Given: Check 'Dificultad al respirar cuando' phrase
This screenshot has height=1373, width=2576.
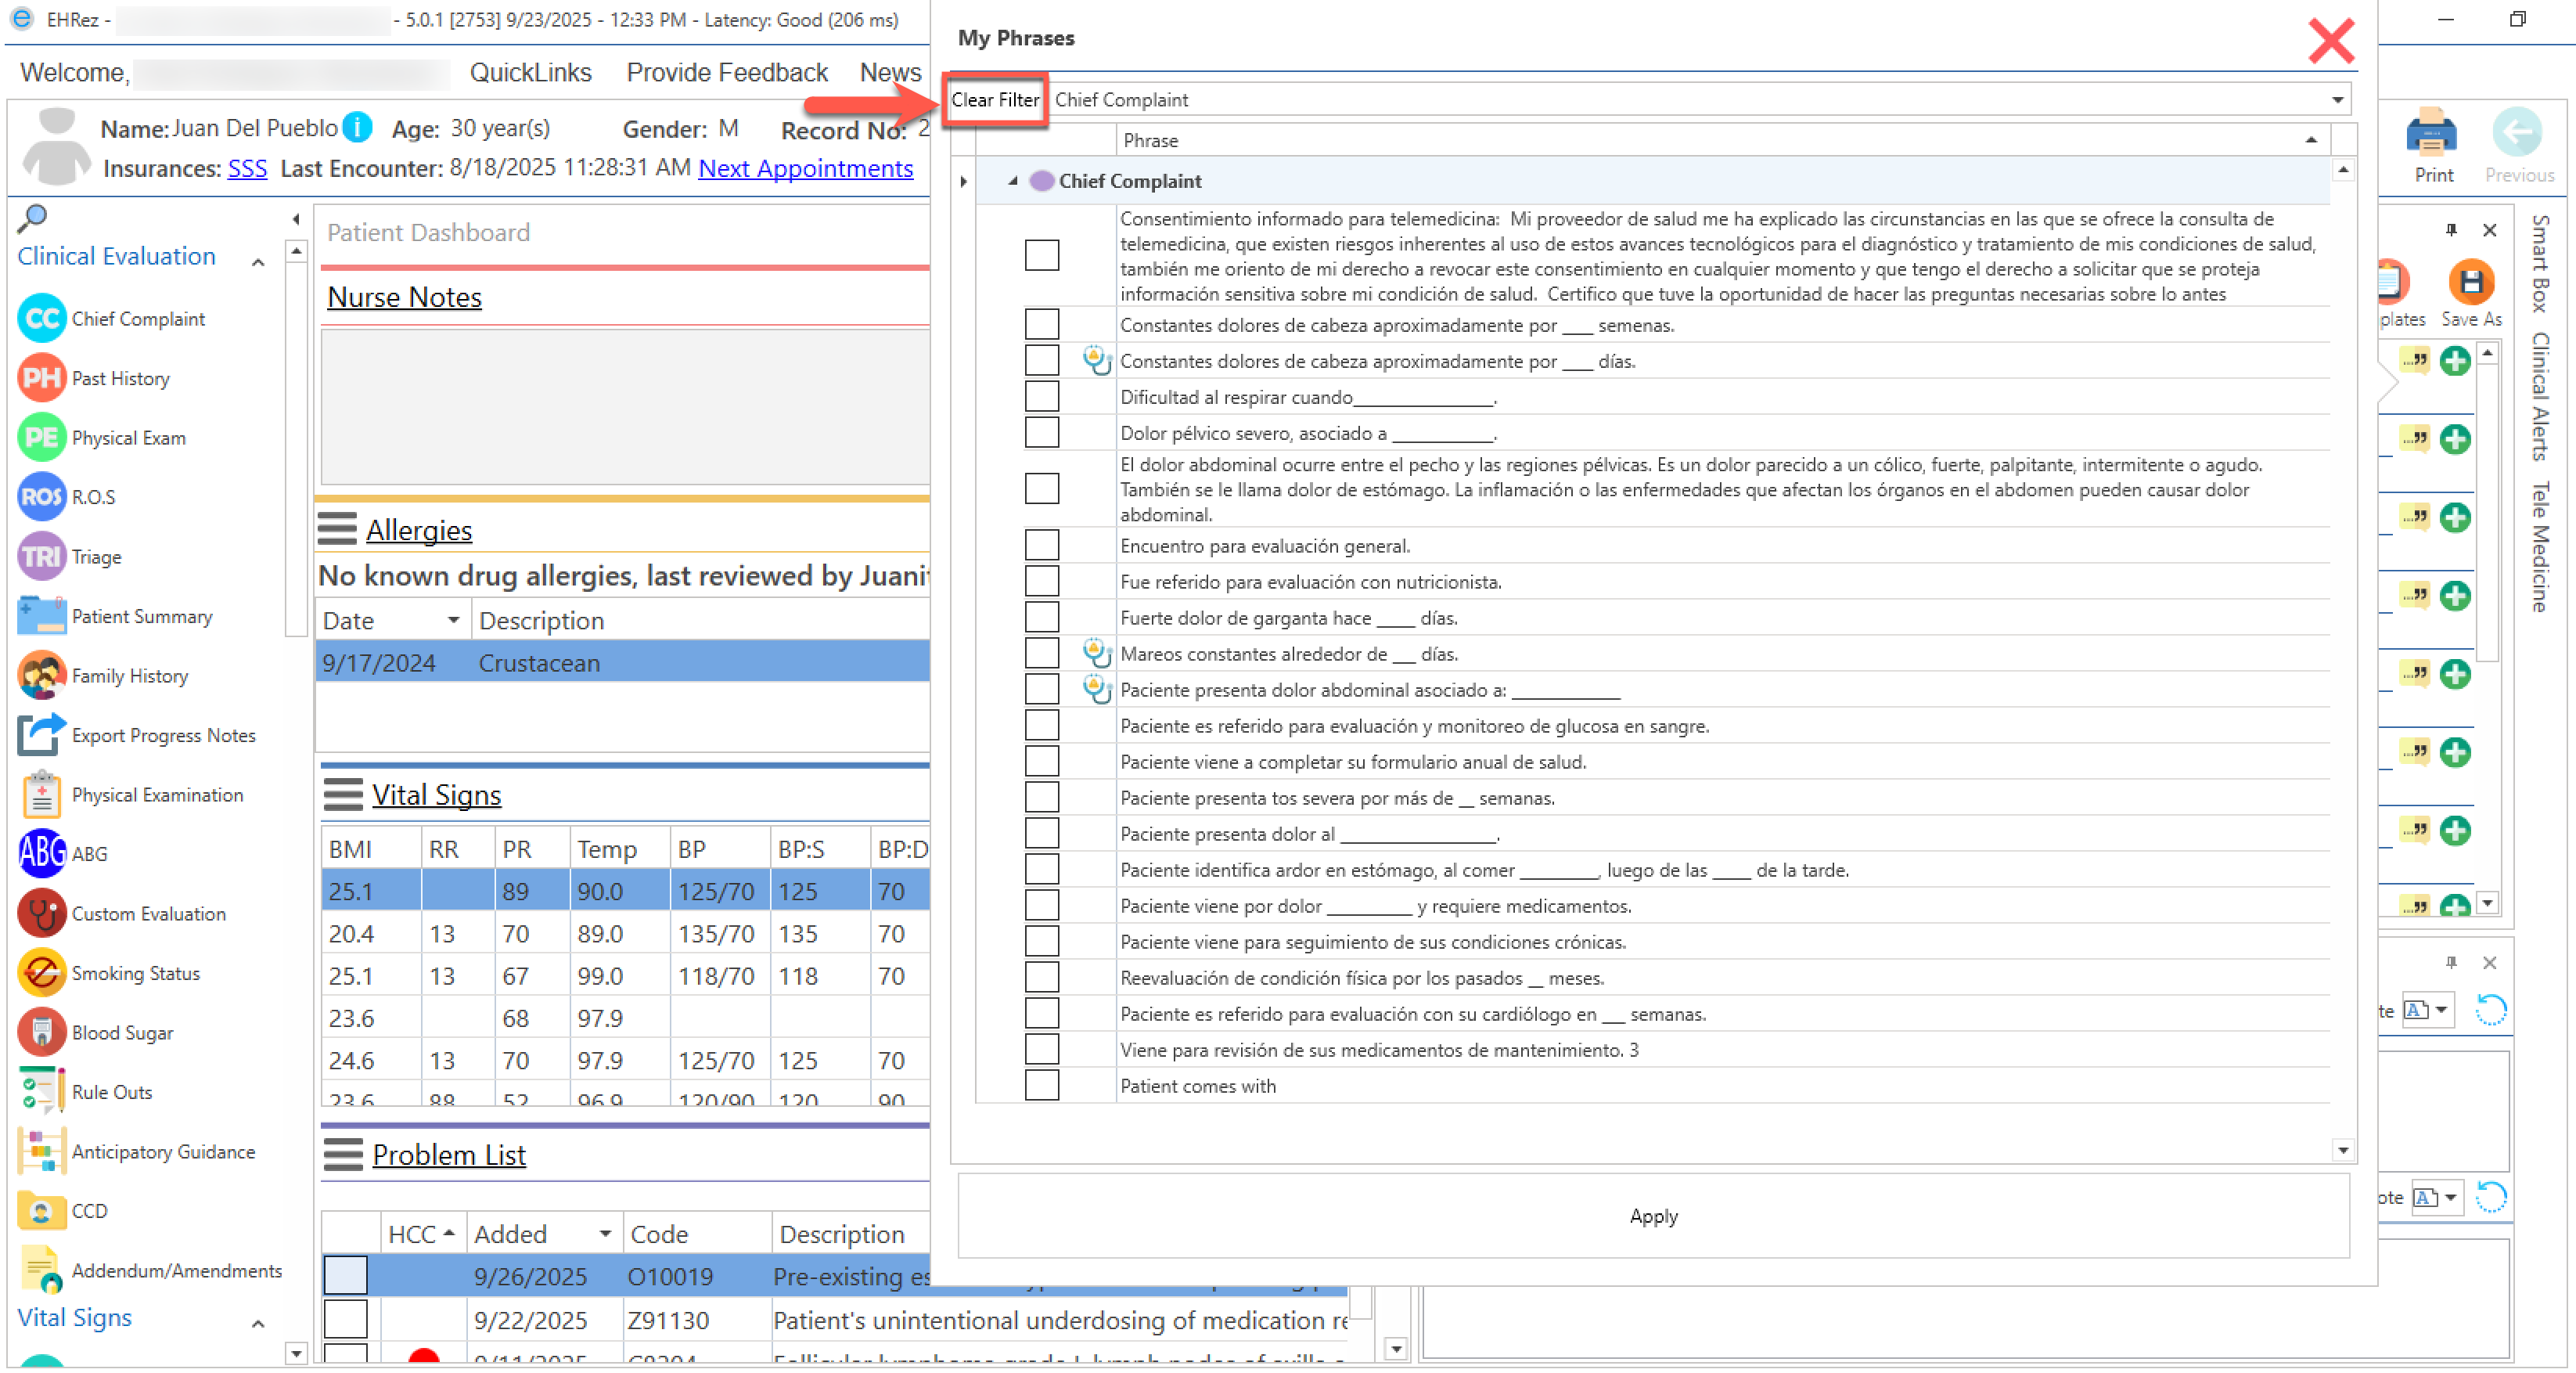Looking at the screenshot, I should click(1041, 396).
